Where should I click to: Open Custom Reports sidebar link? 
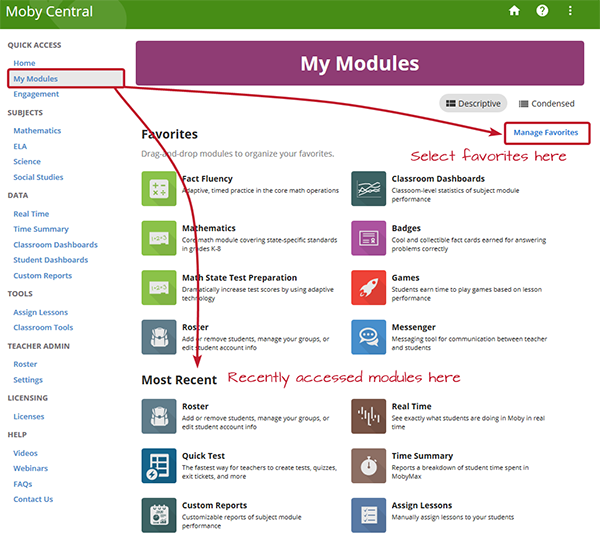coord(42,276)
